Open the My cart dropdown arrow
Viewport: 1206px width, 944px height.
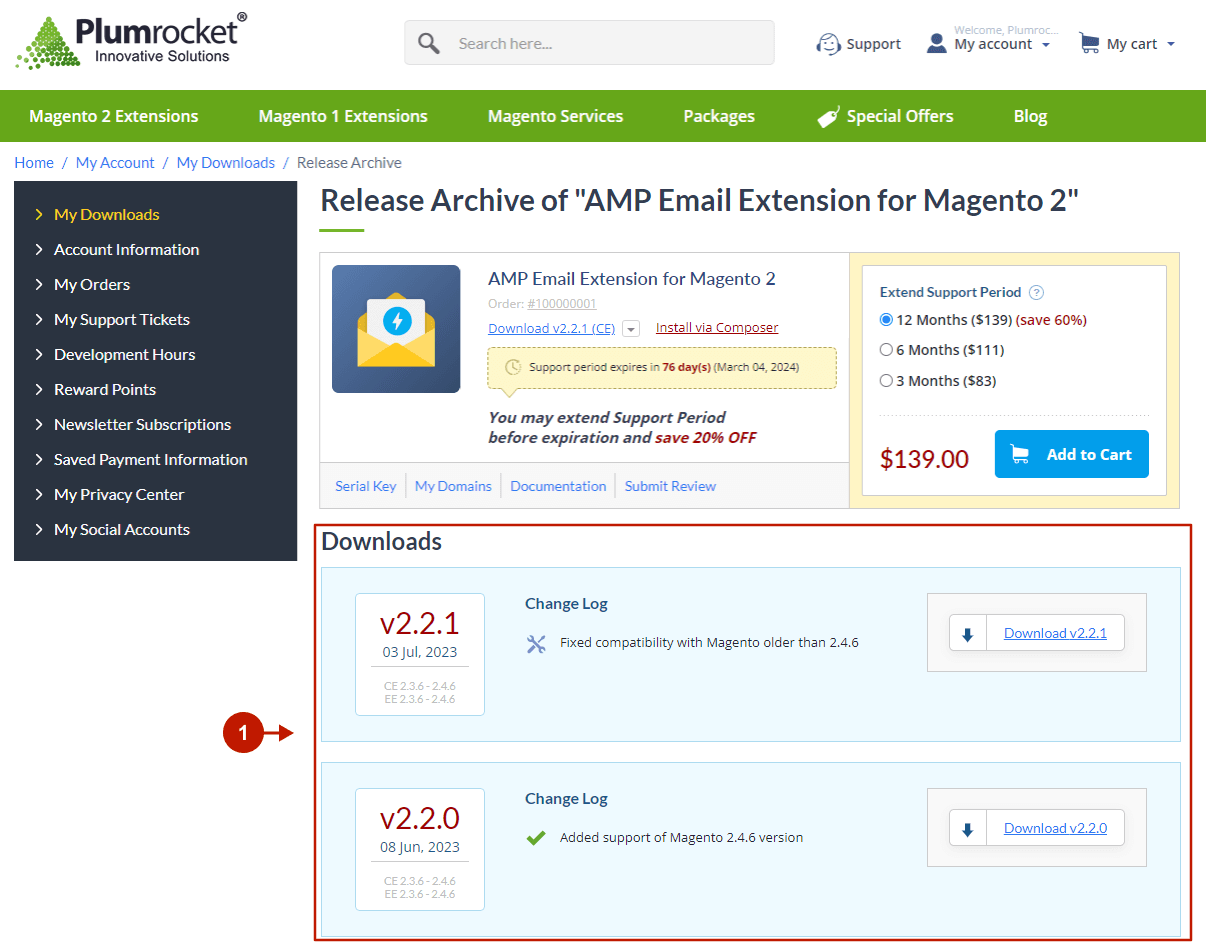click(x=1171, y=44)
